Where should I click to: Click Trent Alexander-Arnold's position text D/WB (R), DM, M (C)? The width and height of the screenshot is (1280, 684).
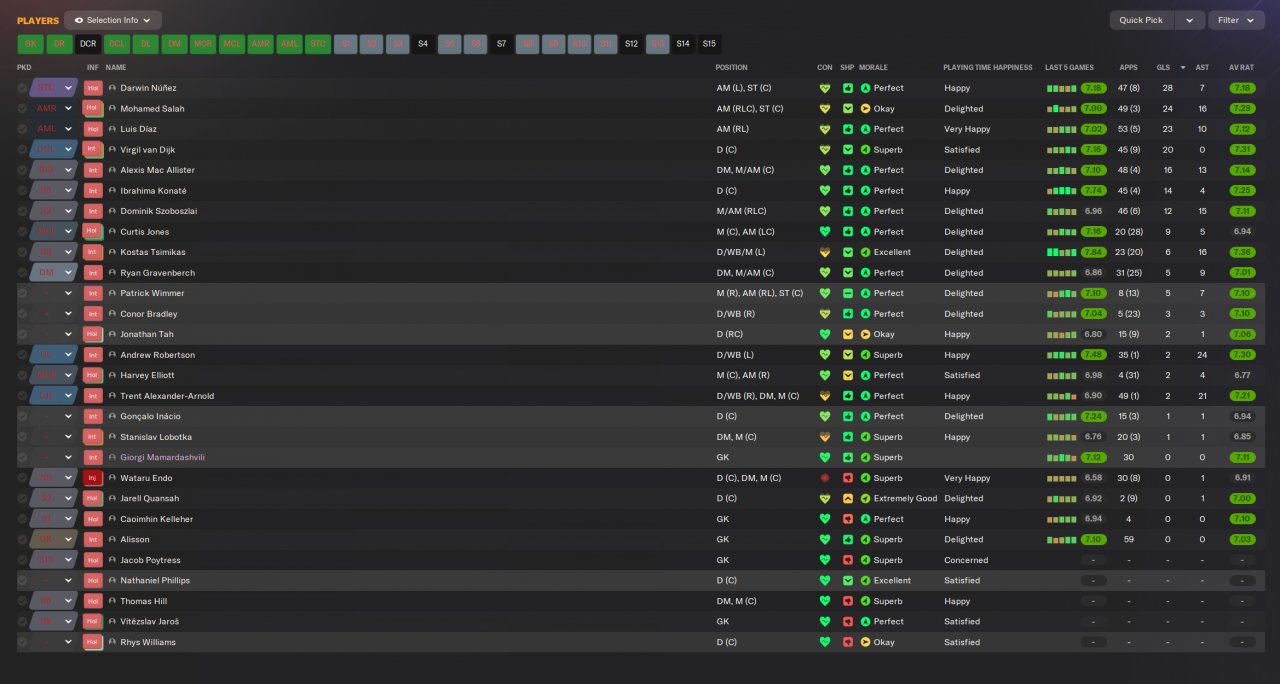(758, 396)
